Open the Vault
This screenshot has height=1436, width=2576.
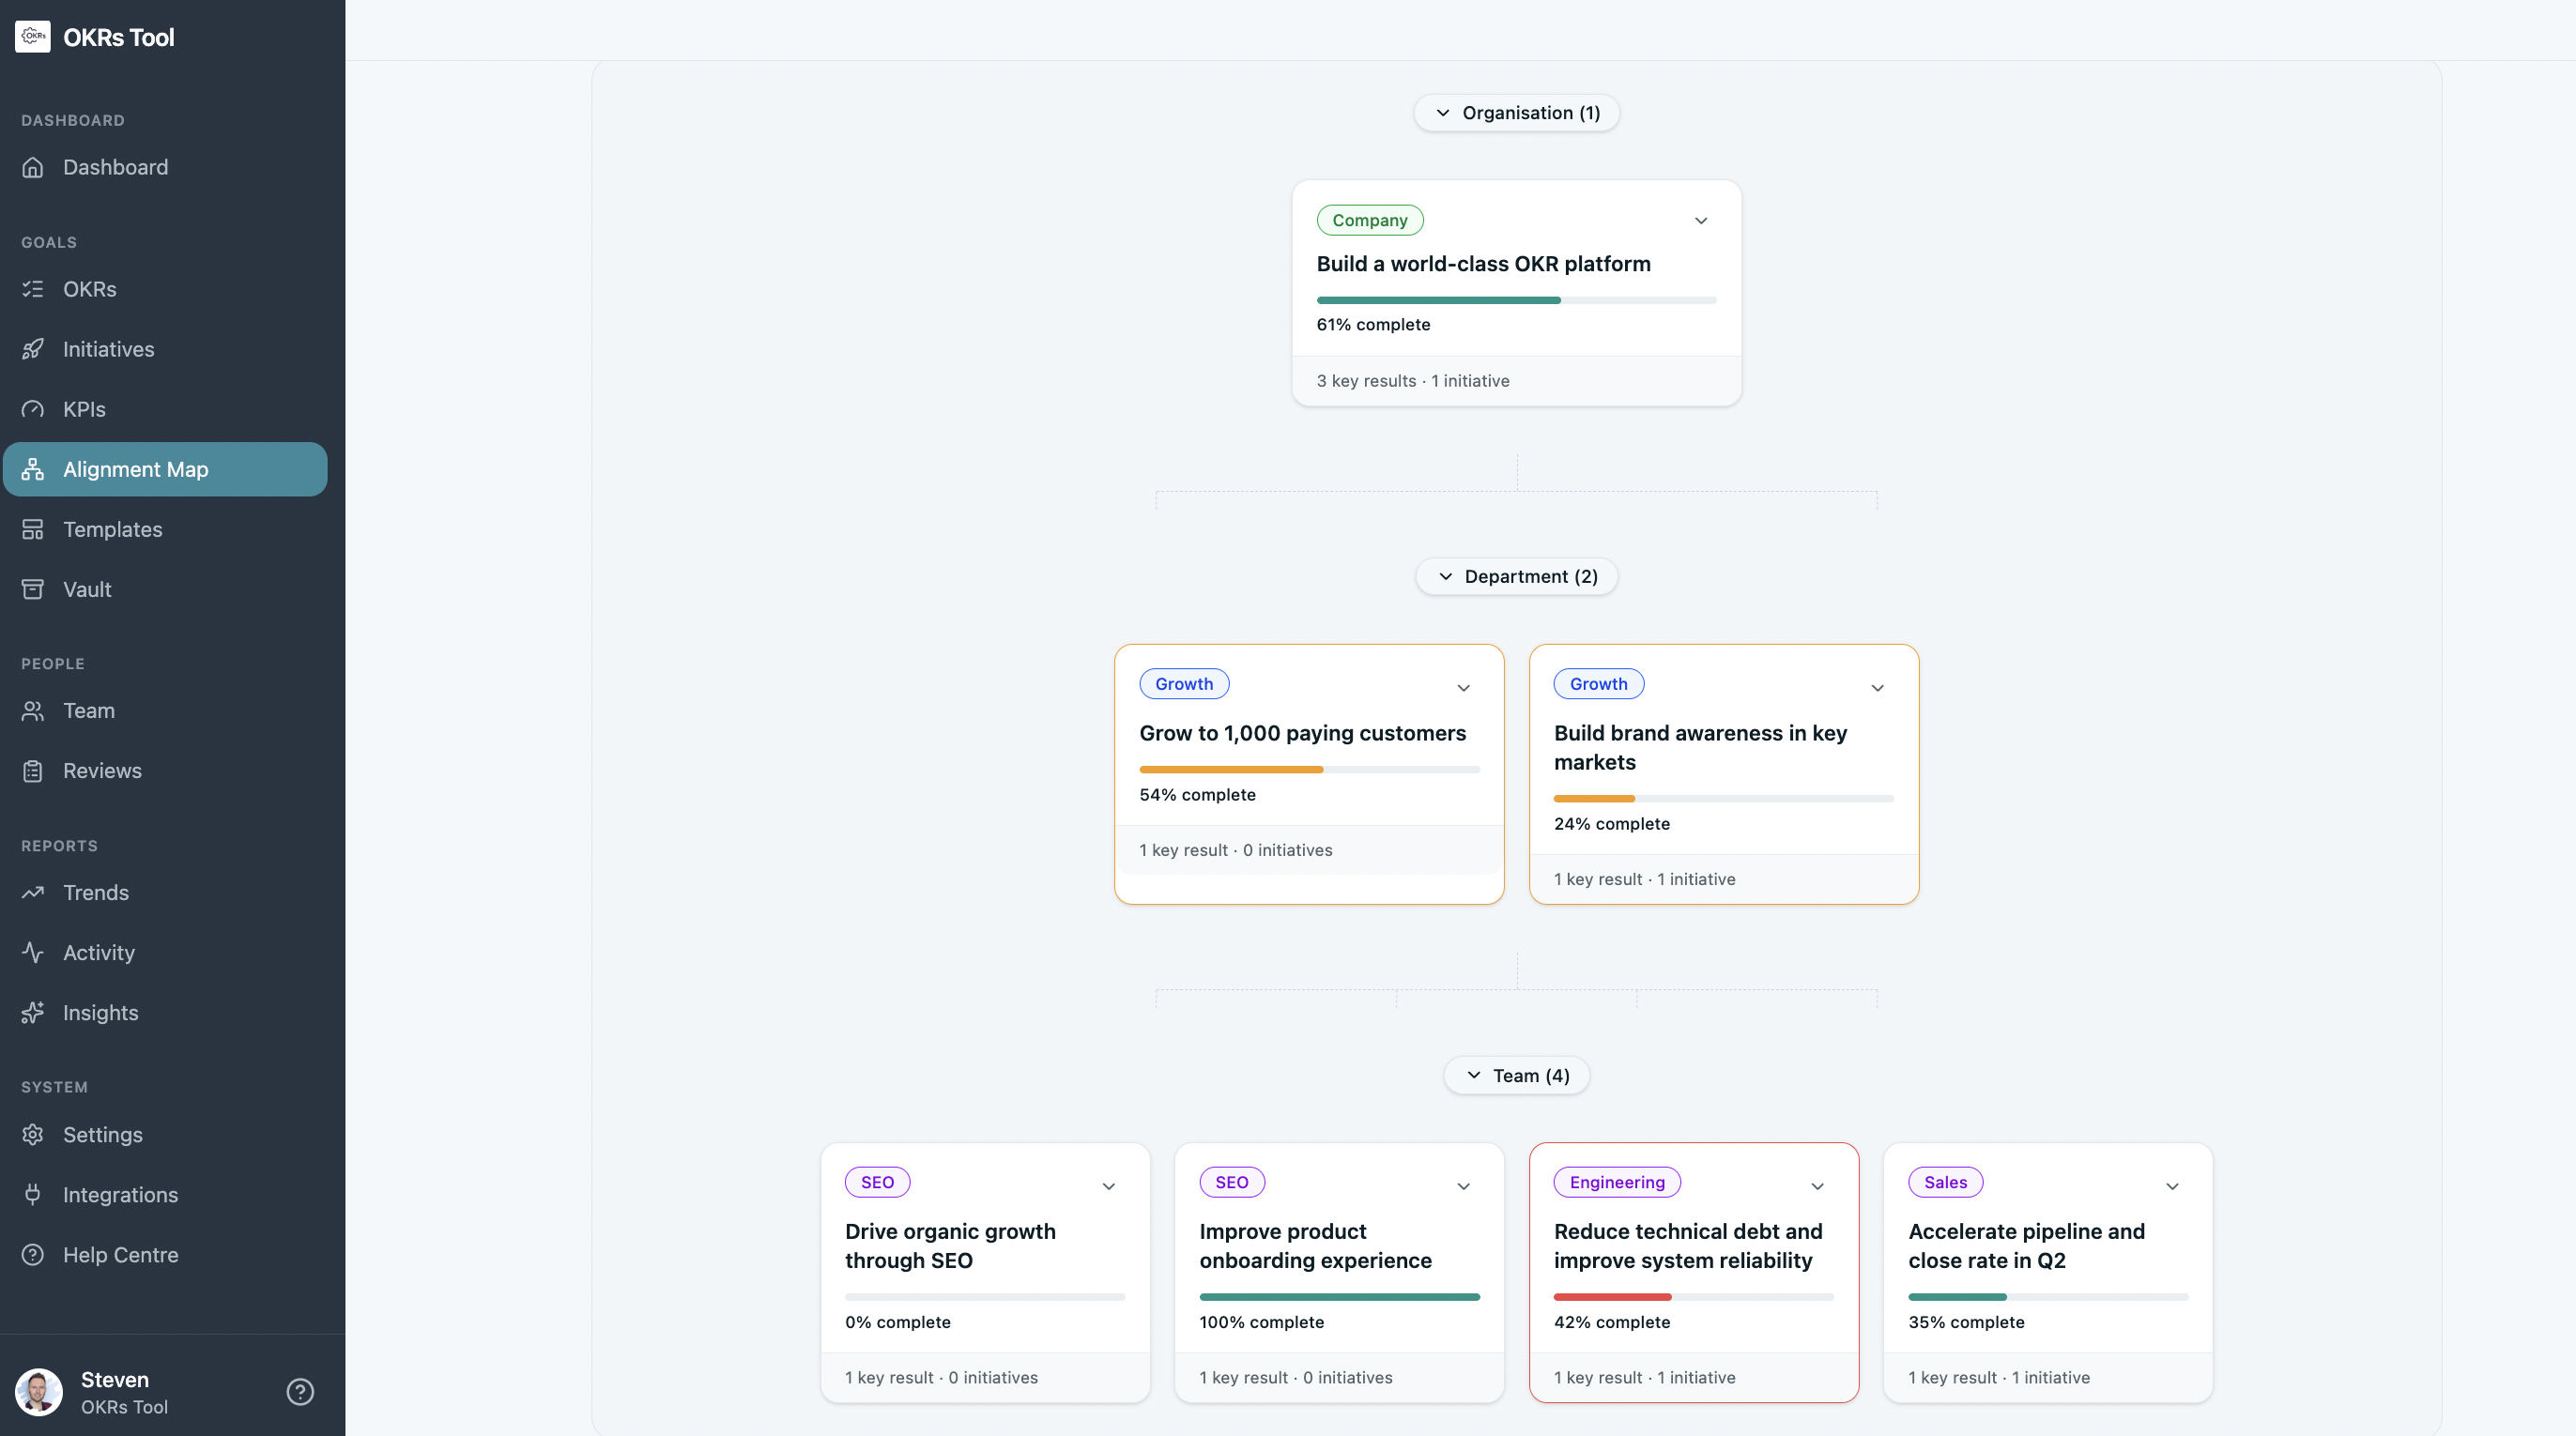pos(86,589)
